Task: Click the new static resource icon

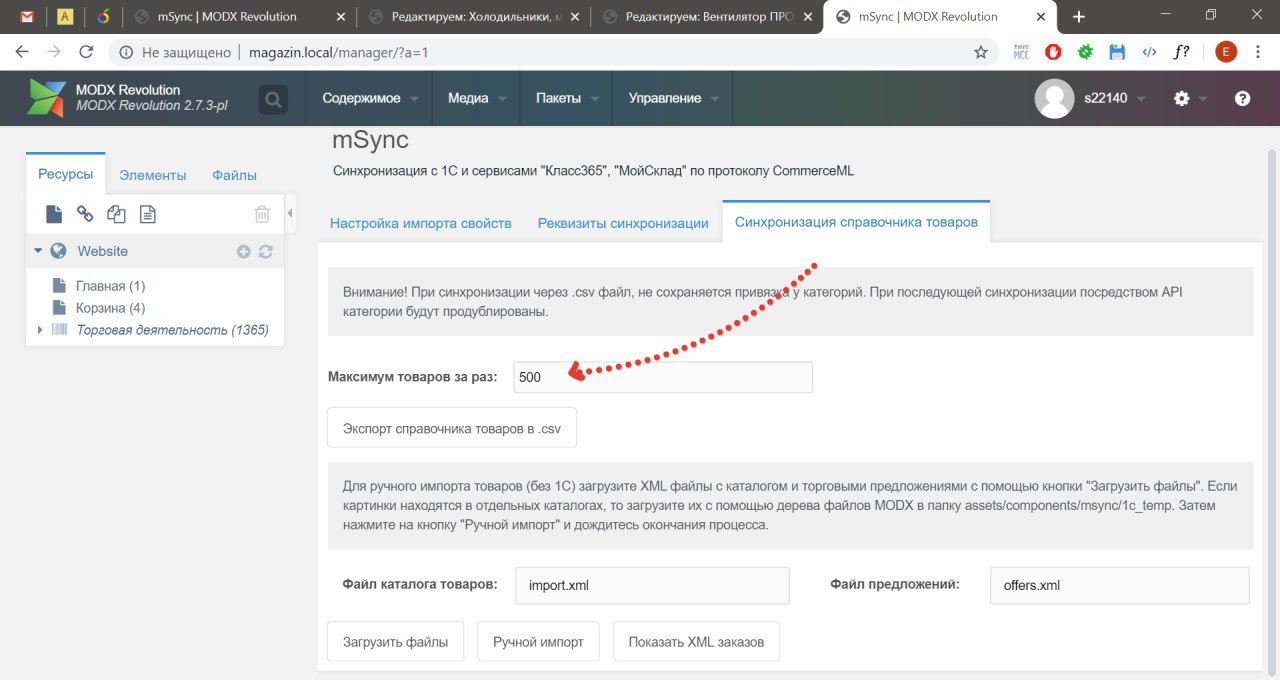Action: 147,213
